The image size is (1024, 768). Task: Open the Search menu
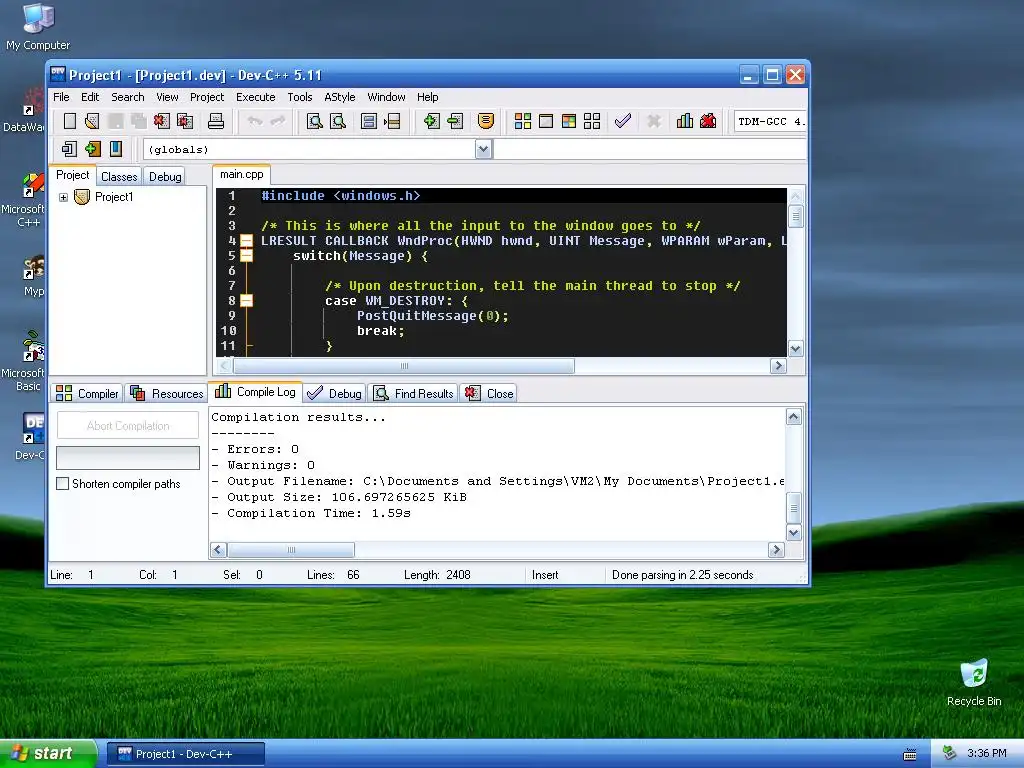point(127,97)
